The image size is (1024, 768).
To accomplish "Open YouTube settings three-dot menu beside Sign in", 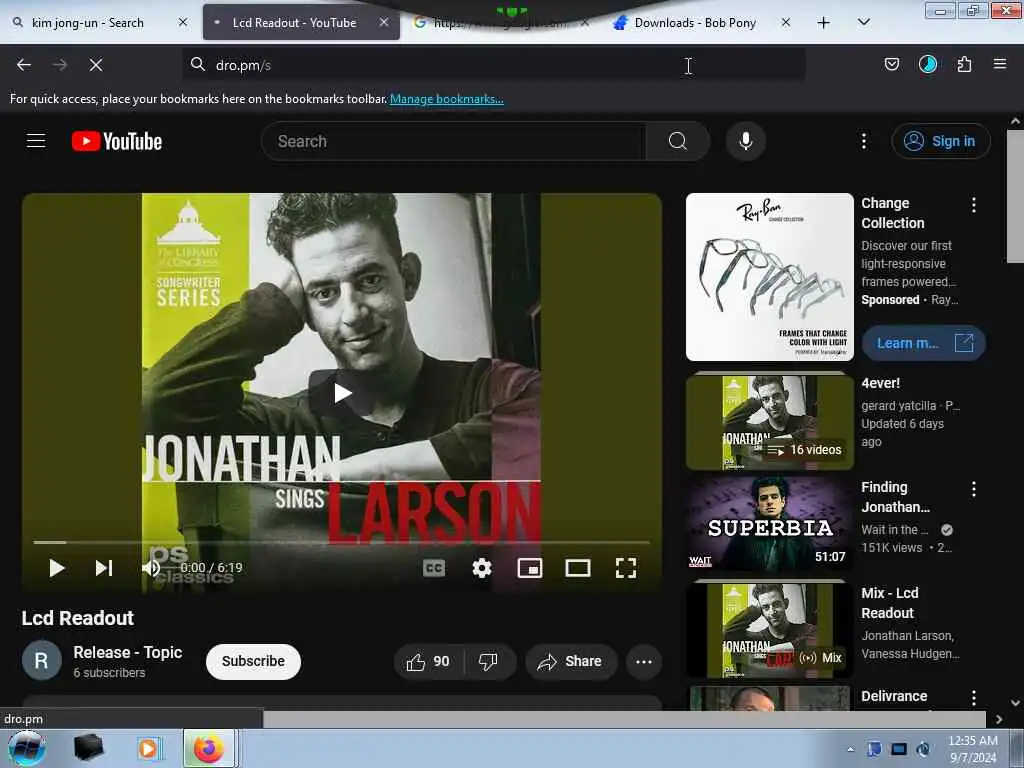I will click(x=863, y=141).
